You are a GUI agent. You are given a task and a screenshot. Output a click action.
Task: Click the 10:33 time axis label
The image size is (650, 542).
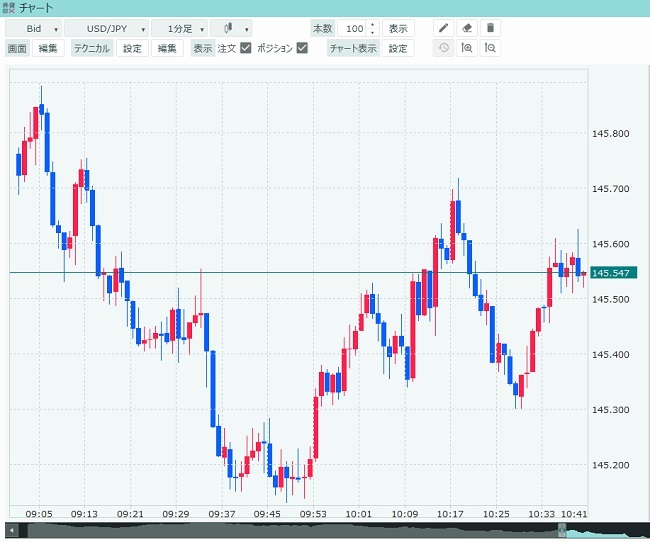point(542,514)
